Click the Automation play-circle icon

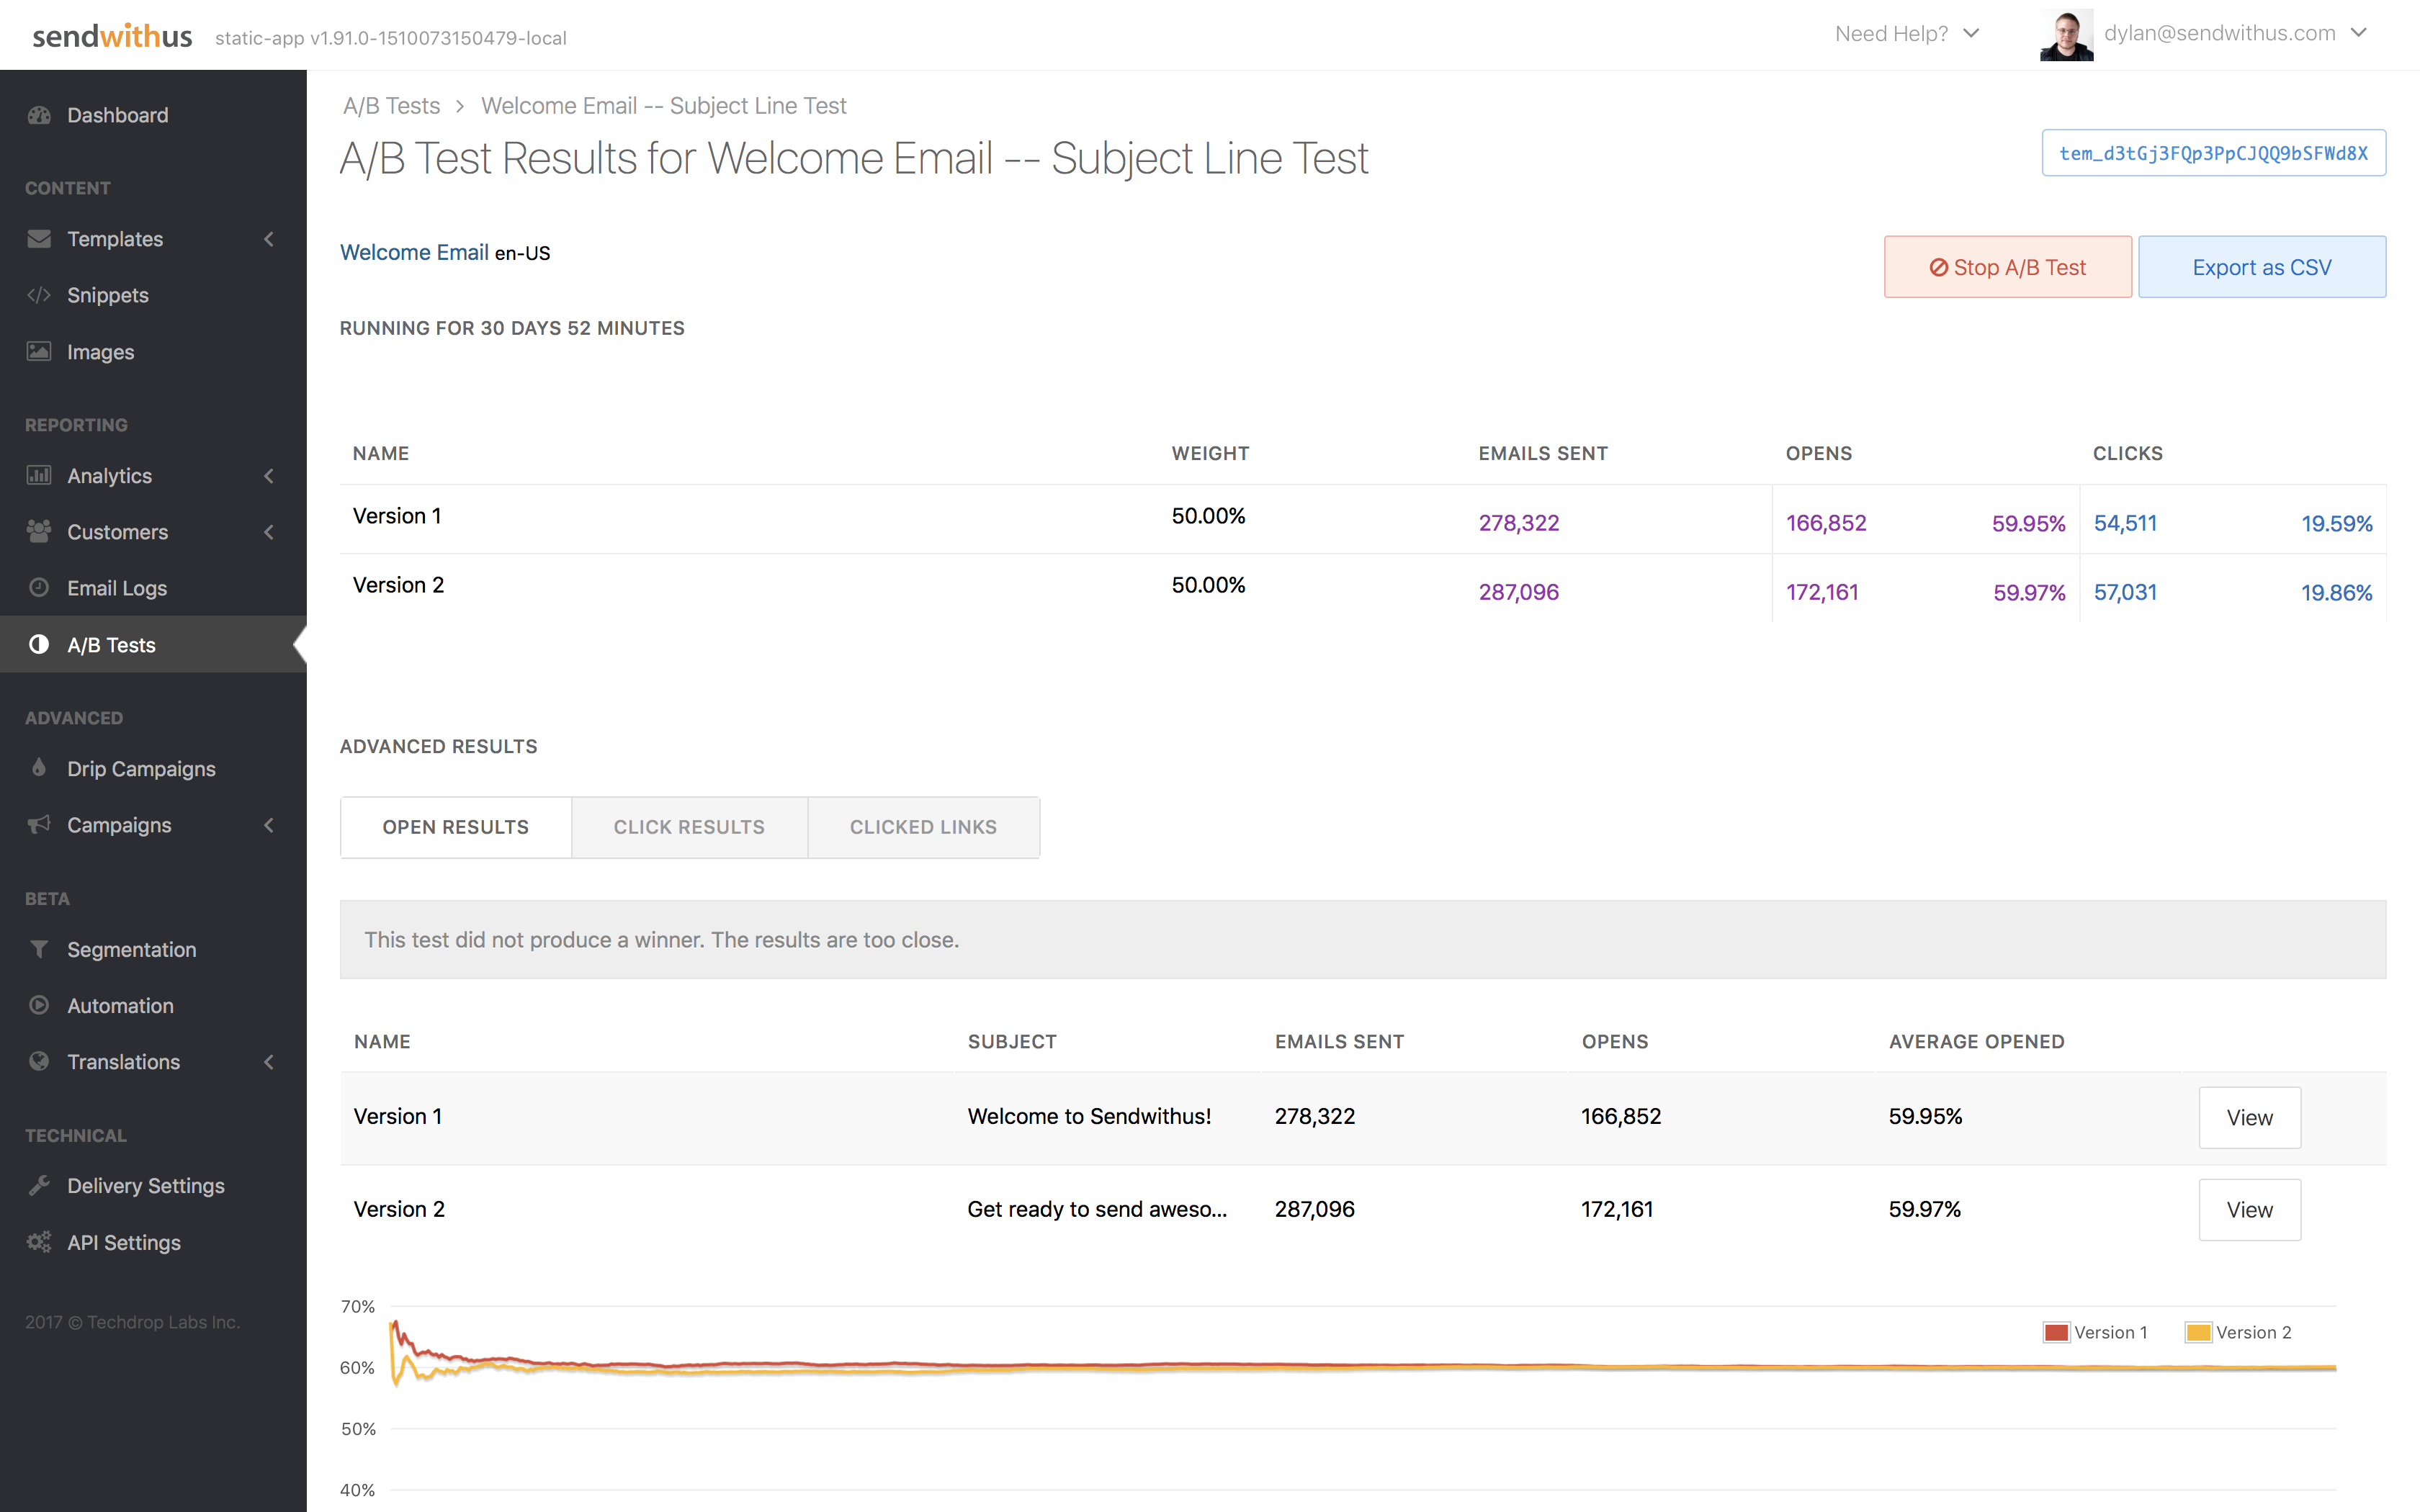39,1005
